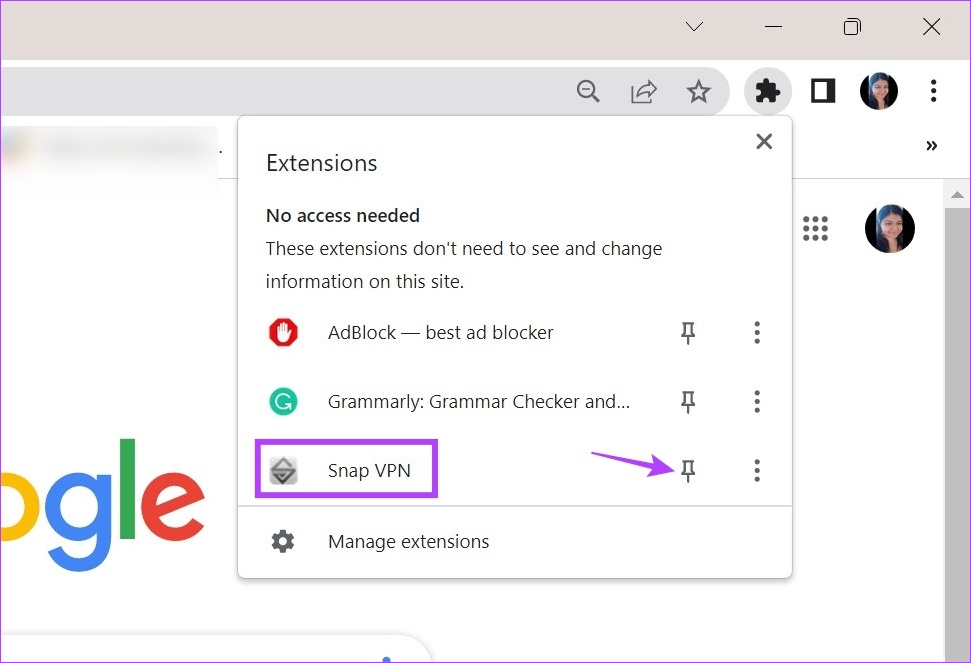Bookmark this page with star icon
The width and height of the screenshot is (971, 663).
699,91
